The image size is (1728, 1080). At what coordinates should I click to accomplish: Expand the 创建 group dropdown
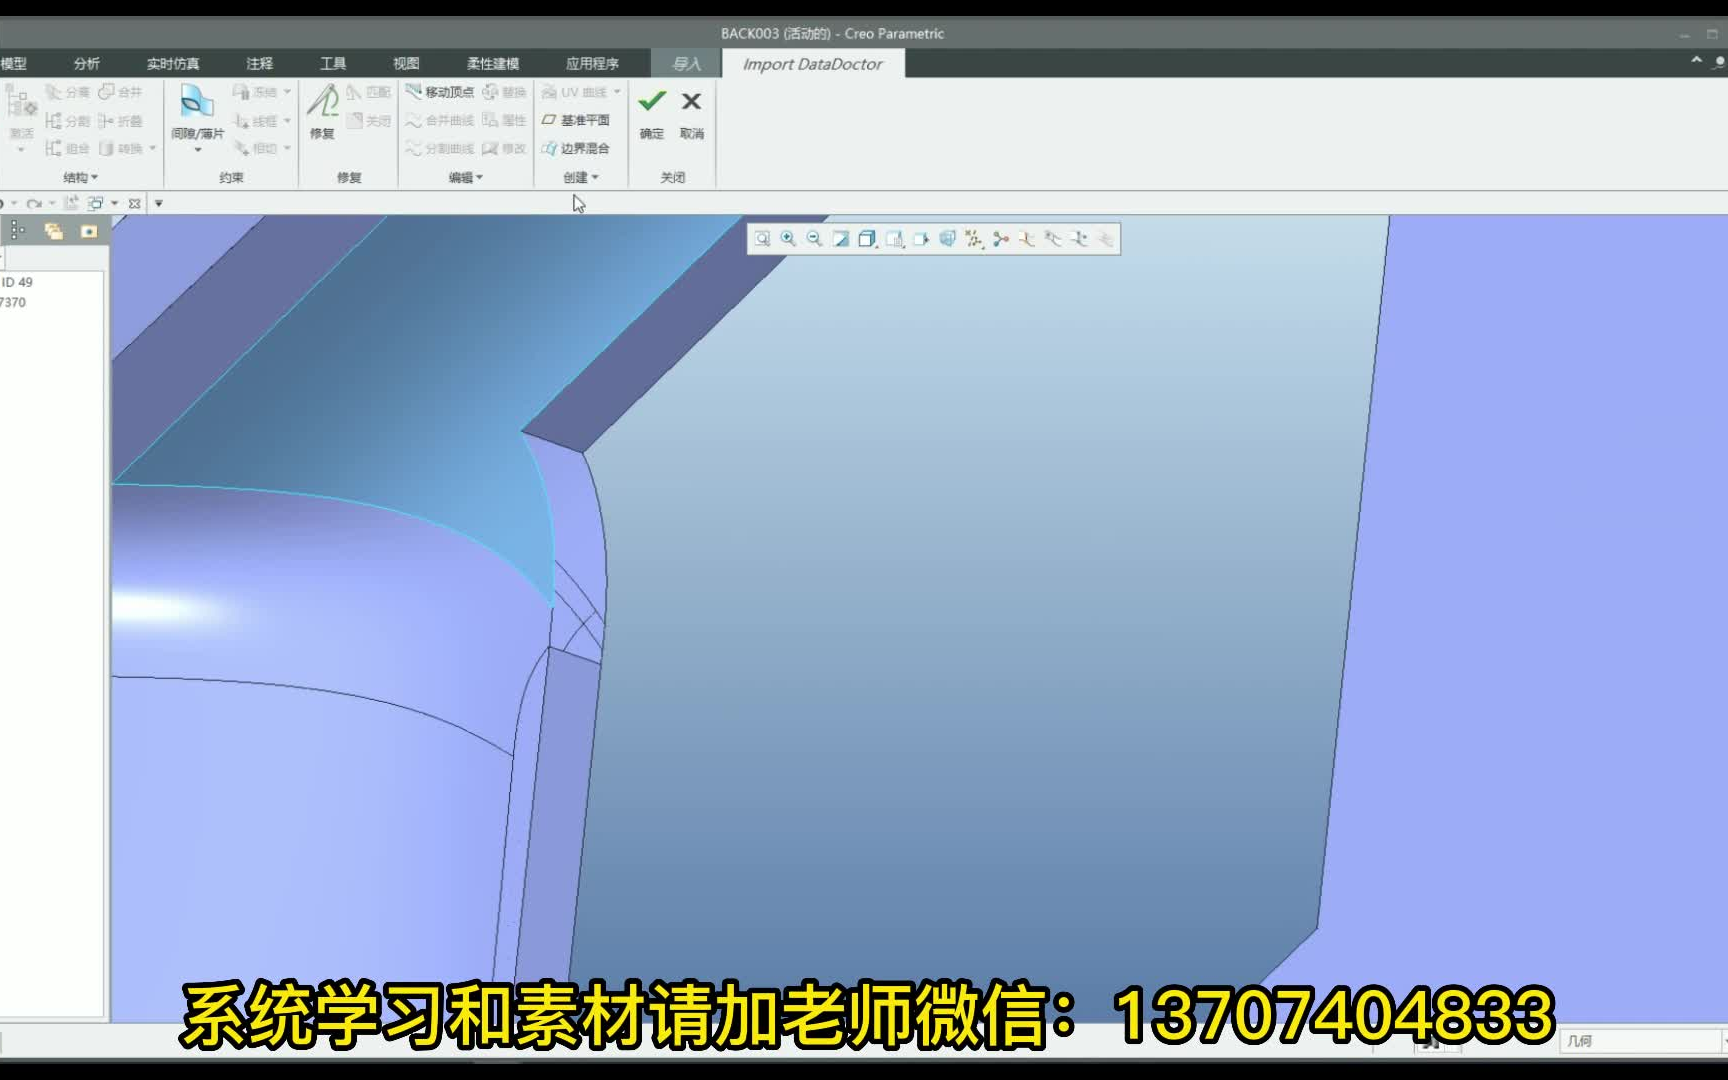(x=581, y=177)
